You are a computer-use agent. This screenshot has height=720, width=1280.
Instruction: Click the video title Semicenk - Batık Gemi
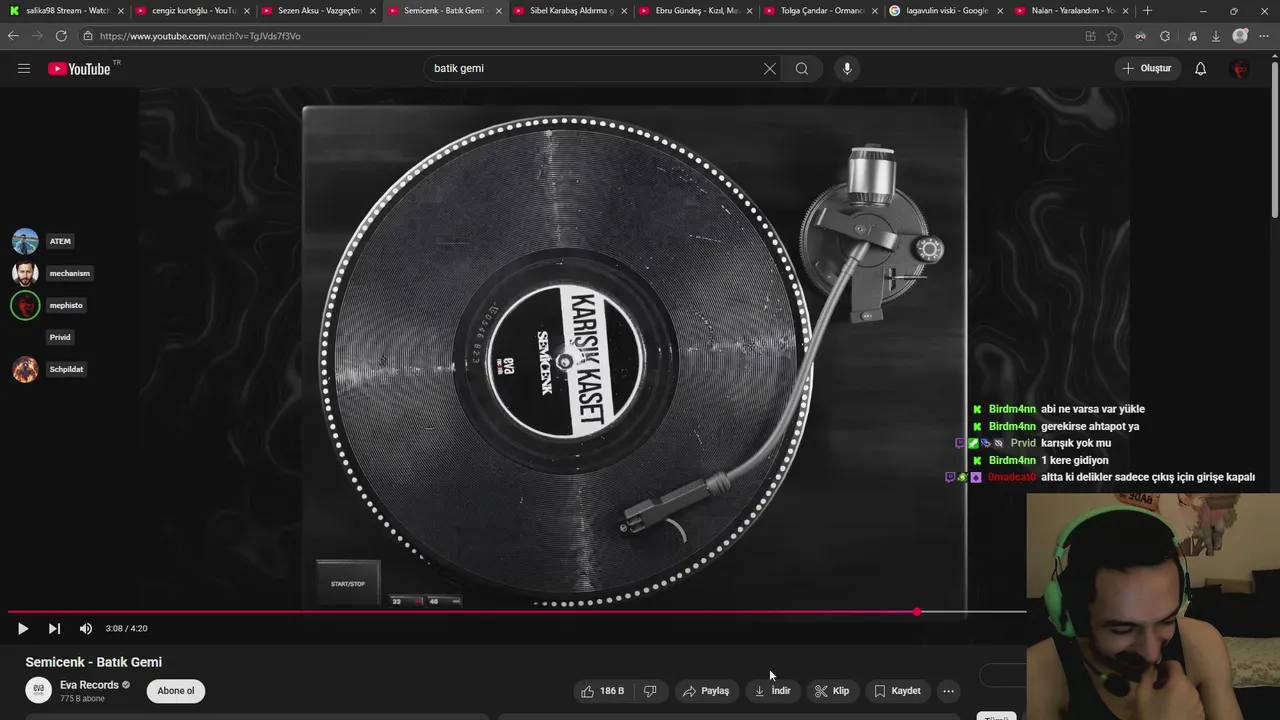tap(94, 662)
